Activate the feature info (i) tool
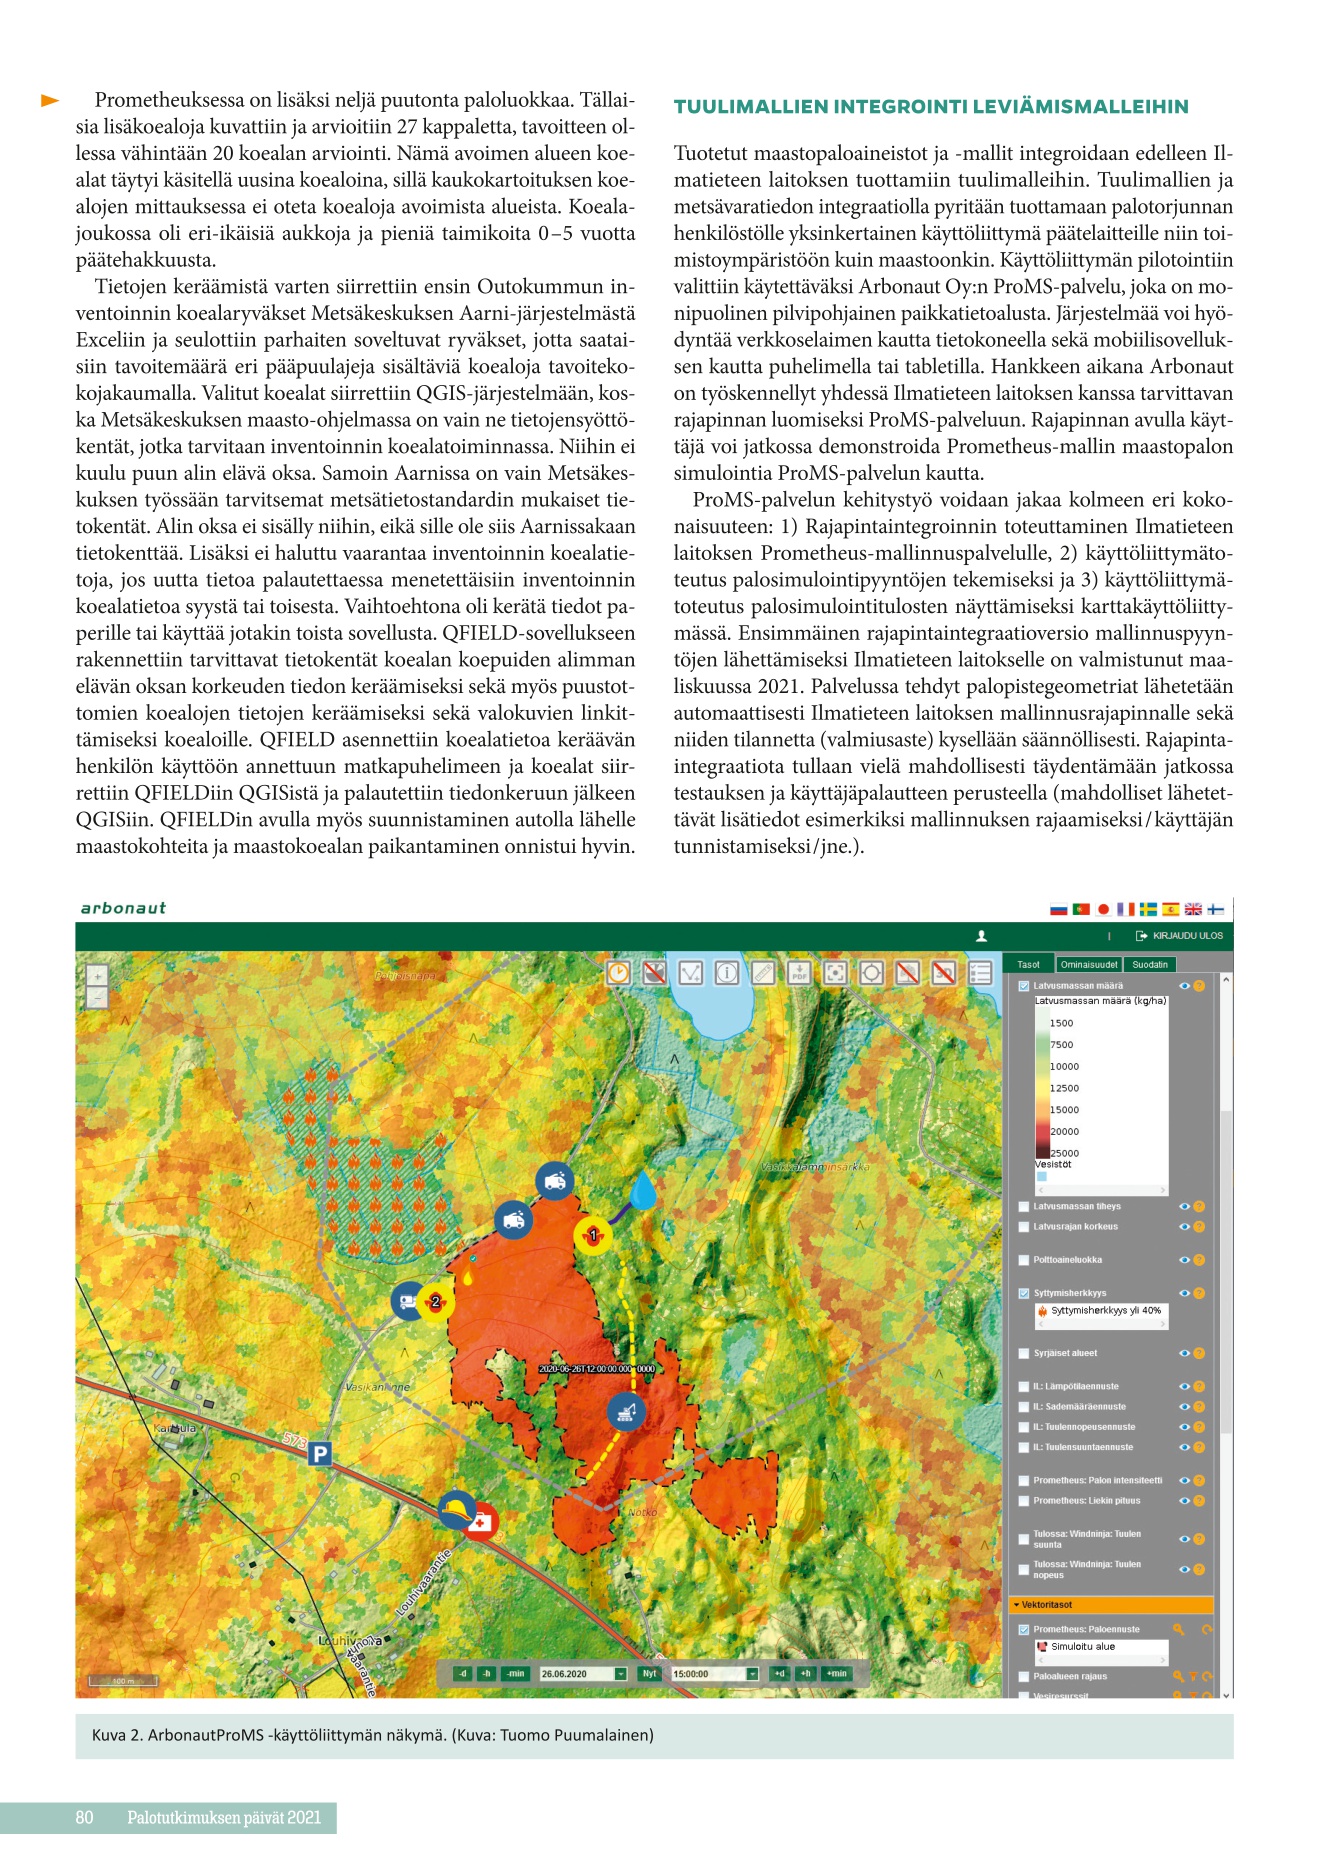Image resolution: width=1322 pixels, height=1870 pixels. click(727, 972)
